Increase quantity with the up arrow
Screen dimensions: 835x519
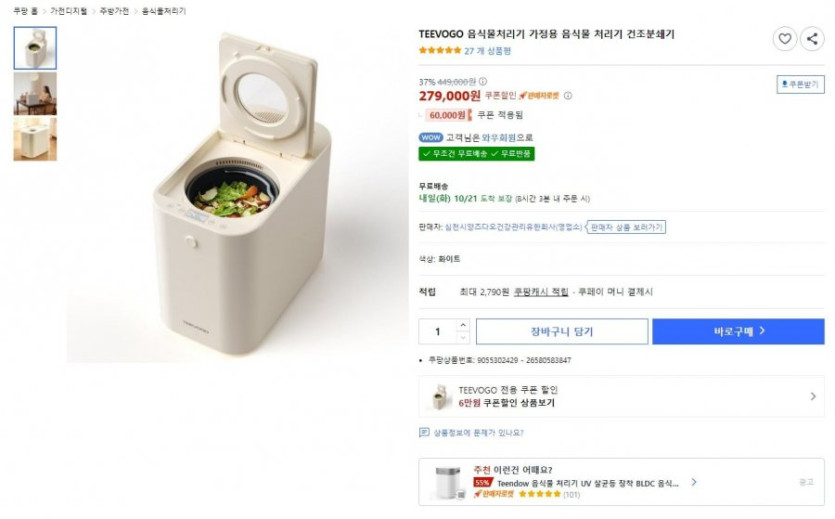click(462, 325)
